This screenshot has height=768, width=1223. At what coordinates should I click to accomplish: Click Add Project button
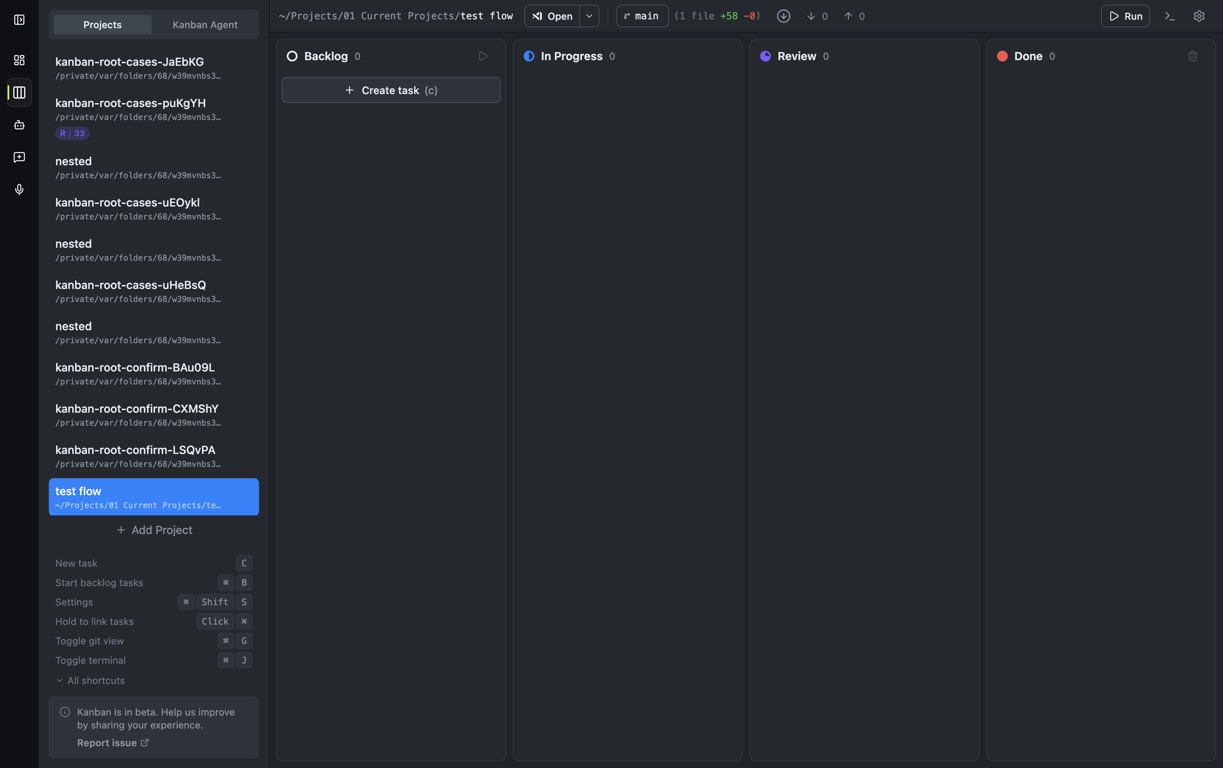(154, 530)
